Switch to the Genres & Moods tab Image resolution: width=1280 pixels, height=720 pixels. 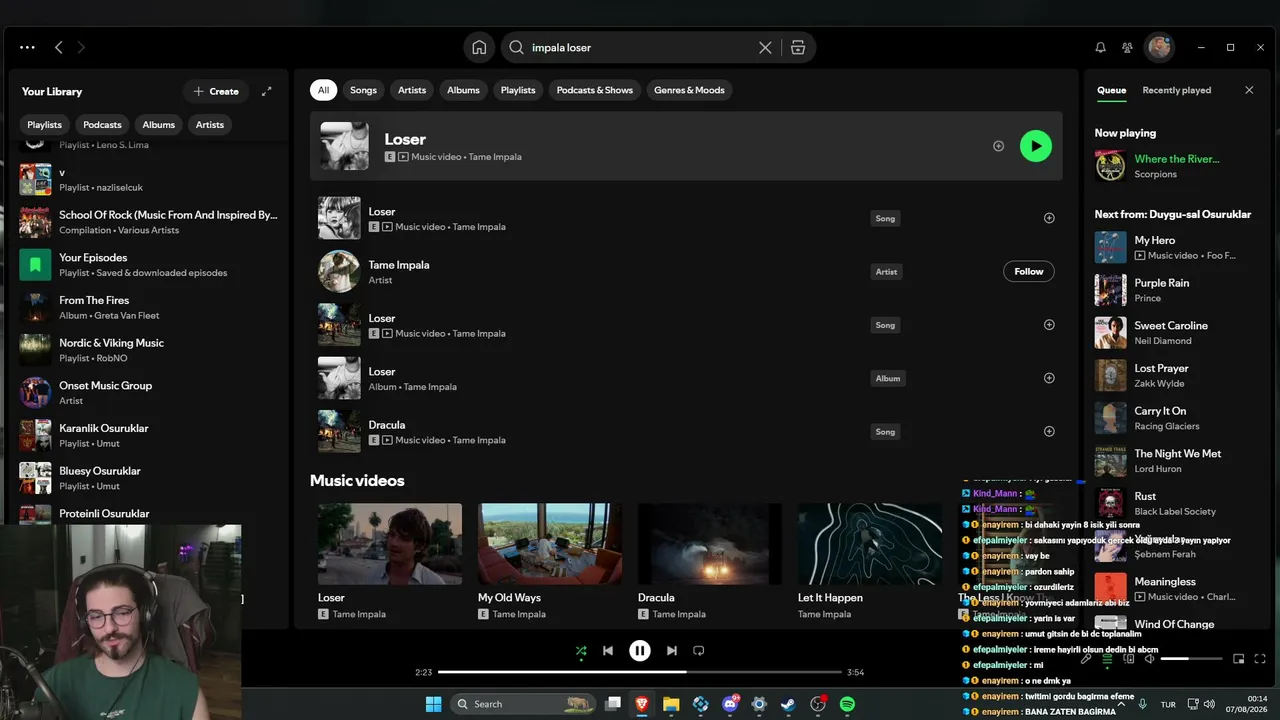point(689,90)
